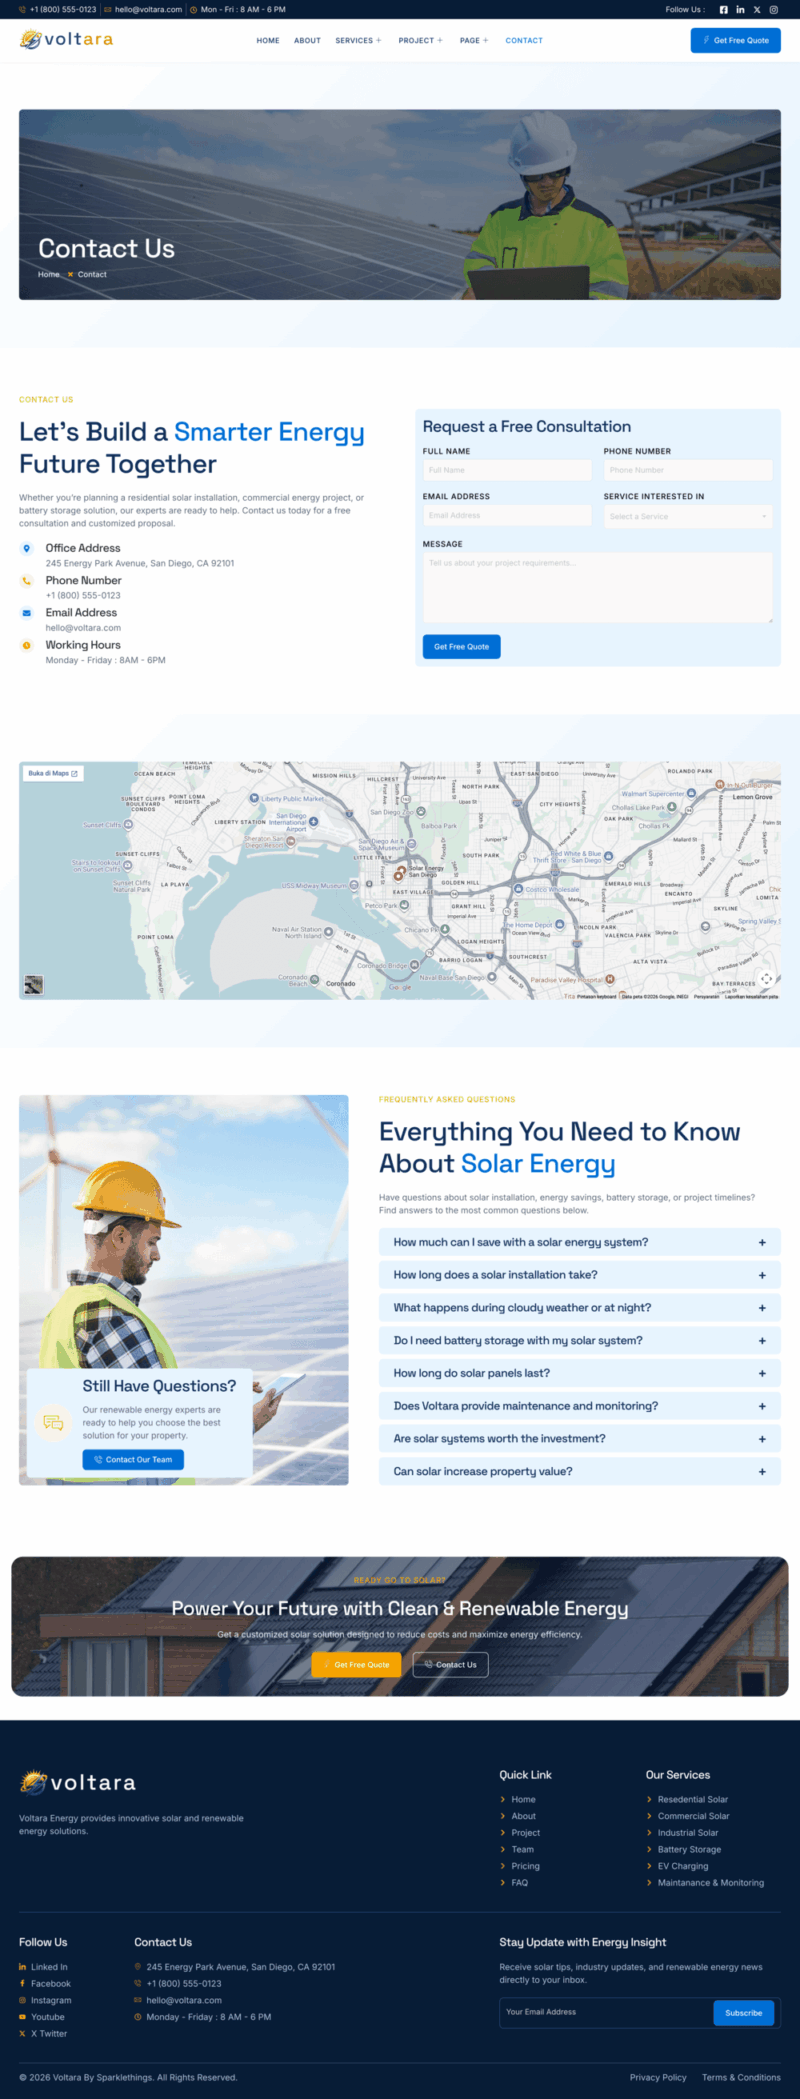
Task: Click the Subscribe button
Action: (x=743, y=2013)
